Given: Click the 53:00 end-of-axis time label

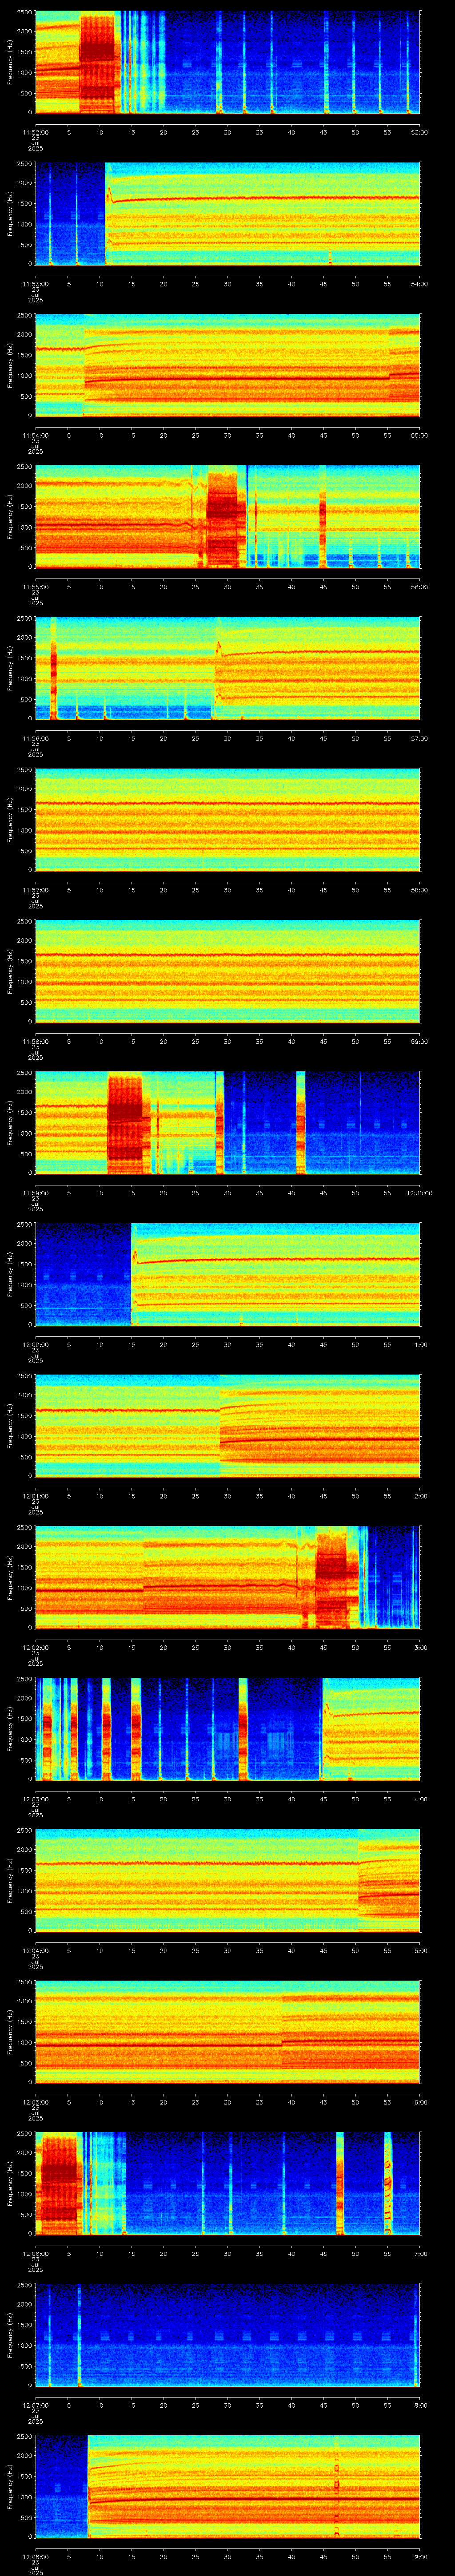Looking at the screenshot, I should tap(419, 132).
